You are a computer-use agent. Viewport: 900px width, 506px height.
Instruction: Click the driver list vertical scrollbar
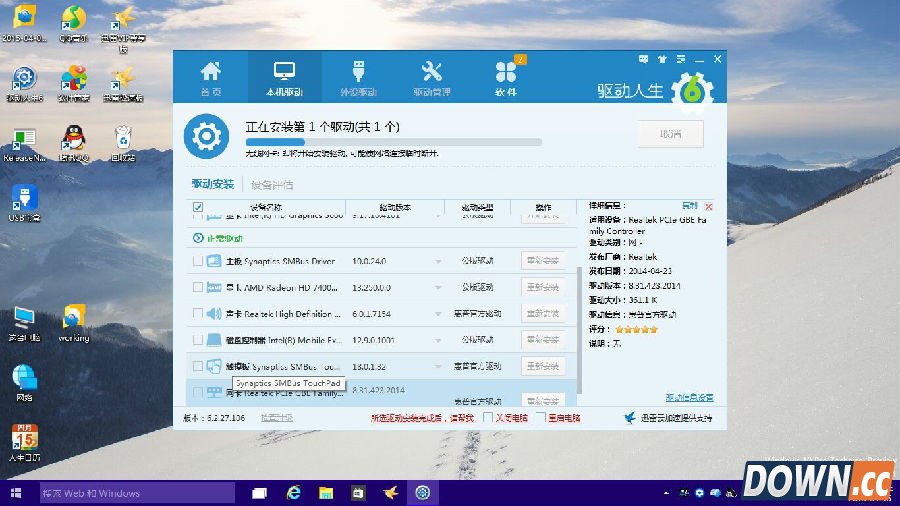pyautogui.click(x=579, y=329)
